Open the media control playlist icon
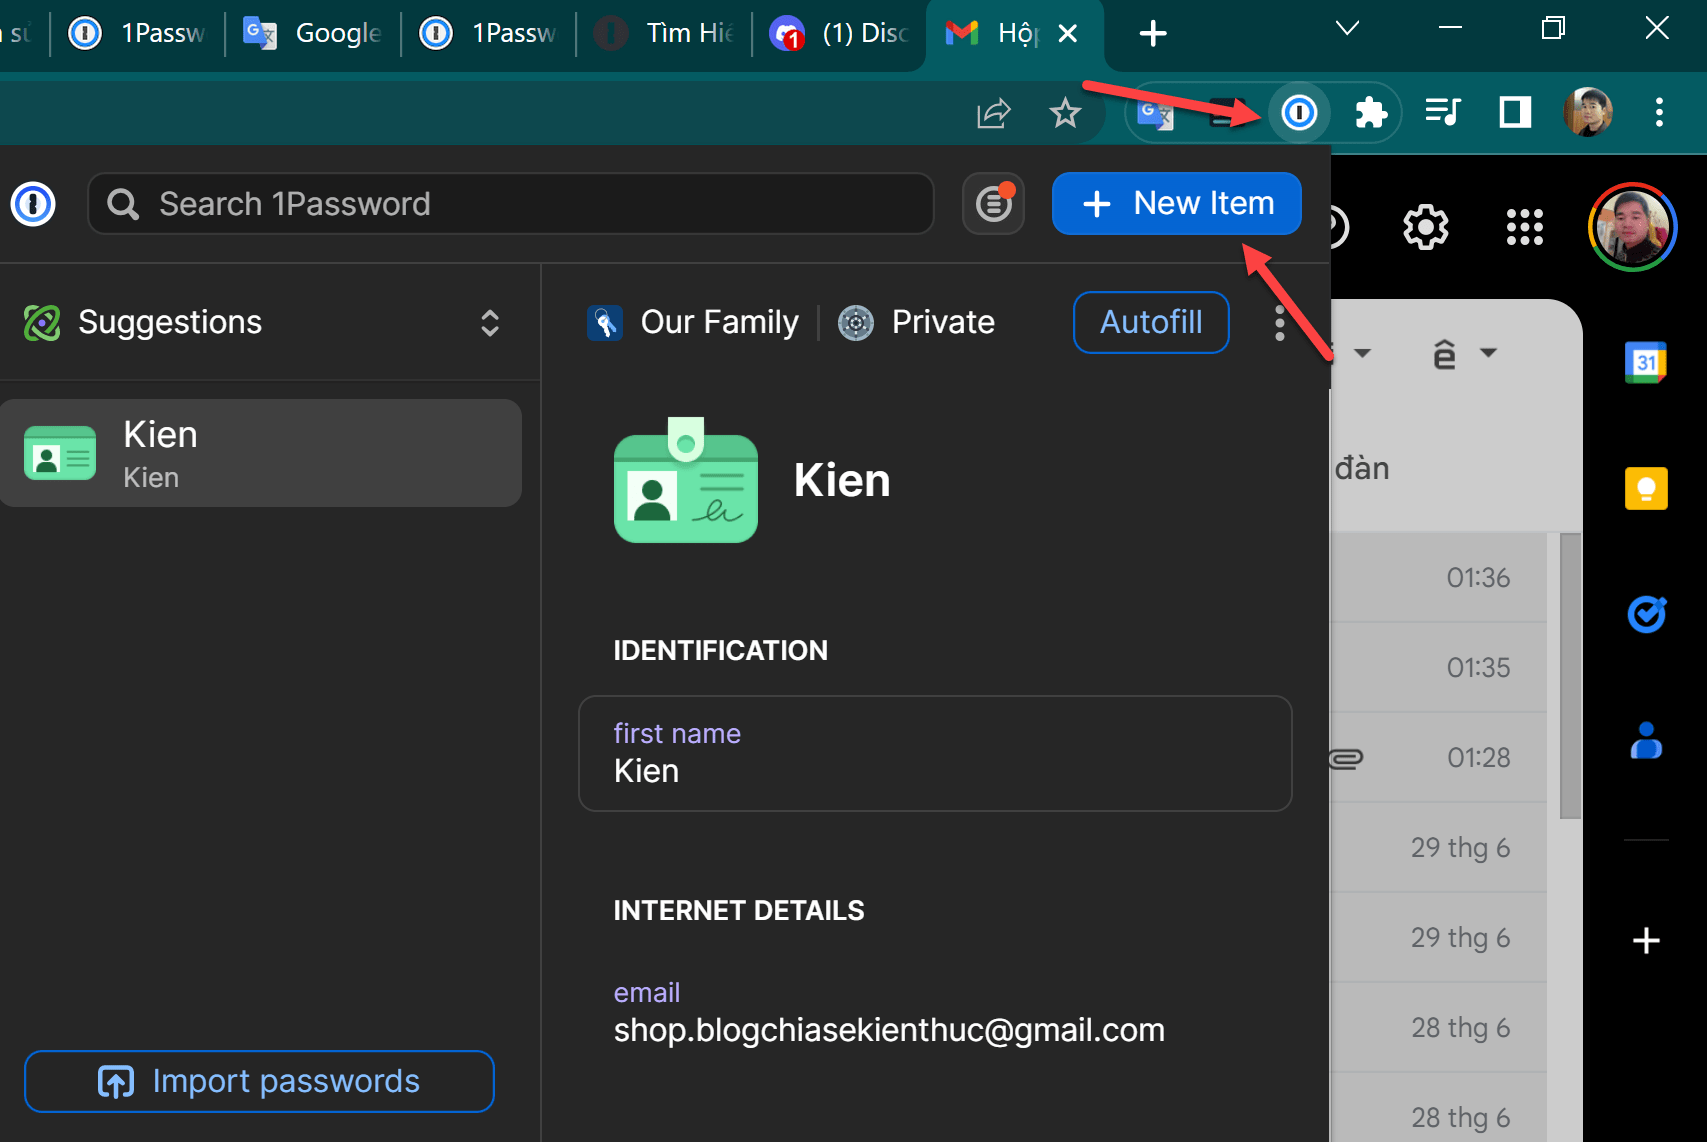Image resolution: width=1707 pixels, height=1142 pixels. pyautogui.click(x=1443, y=112)
